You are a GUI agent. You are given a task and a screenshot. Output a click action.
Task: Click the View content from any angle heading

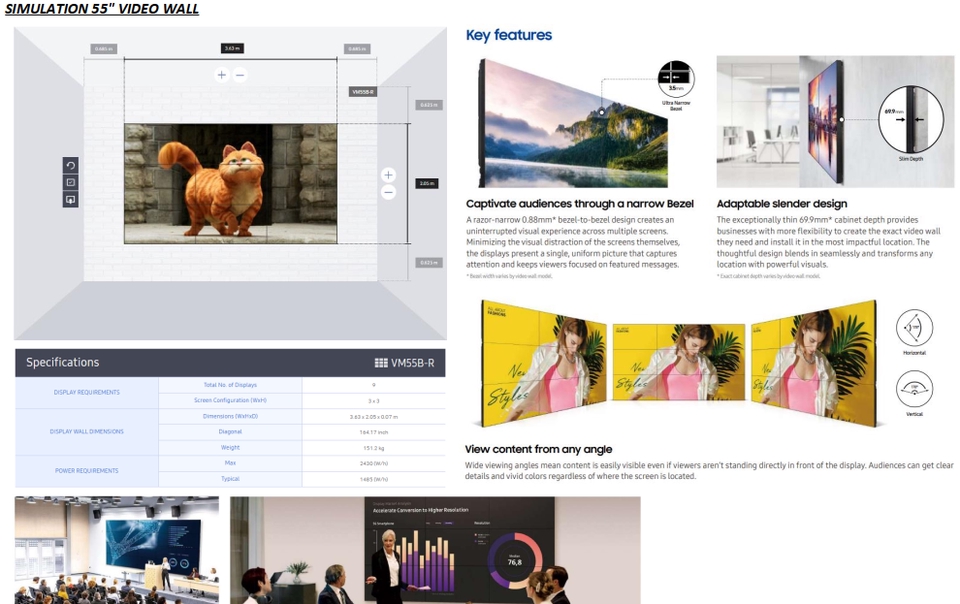(538, 449)
